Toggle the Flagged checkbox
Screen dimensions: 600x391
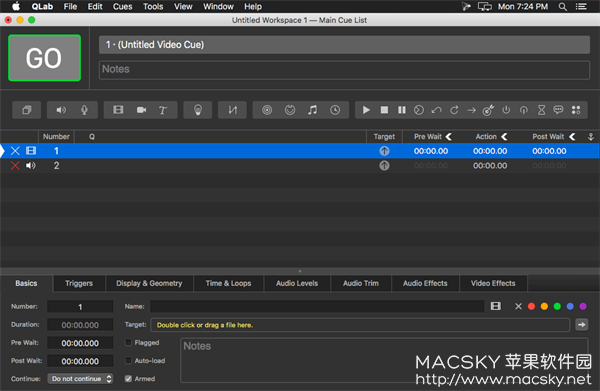tap(129, 343)
